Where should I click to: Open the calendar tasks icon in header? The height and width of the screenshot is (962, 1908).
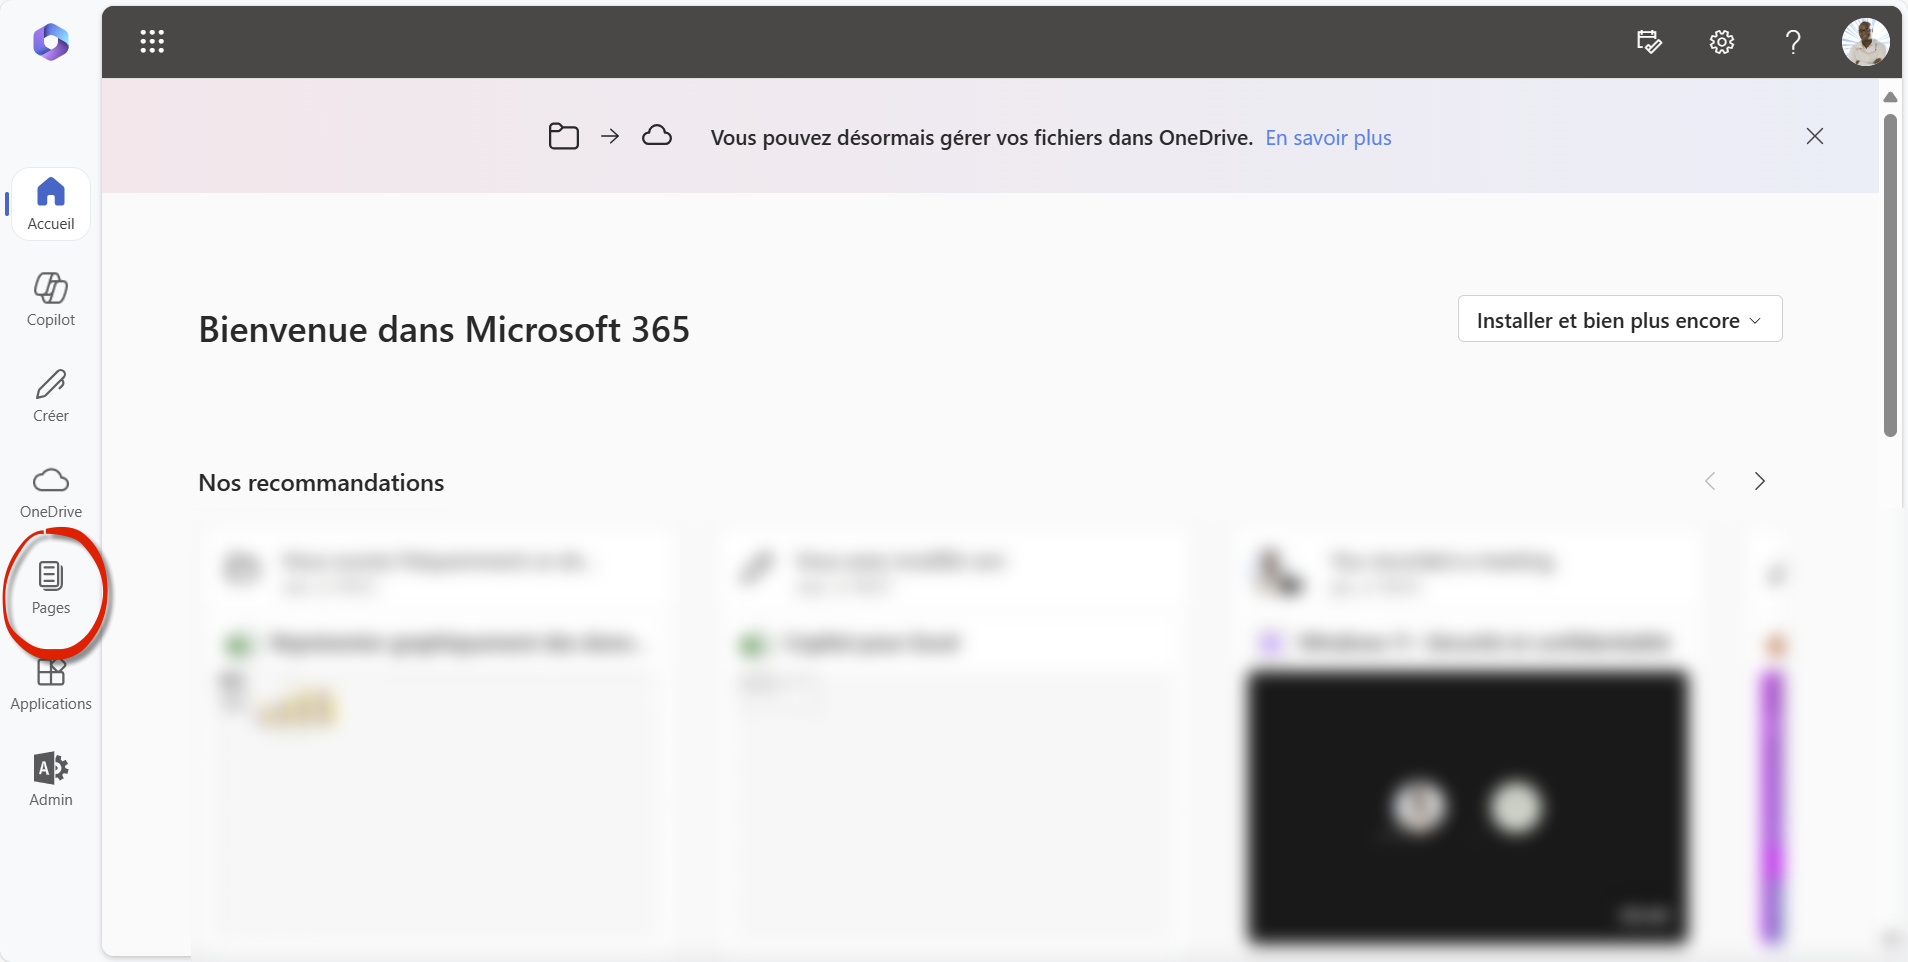click(x=1649, y=42)
